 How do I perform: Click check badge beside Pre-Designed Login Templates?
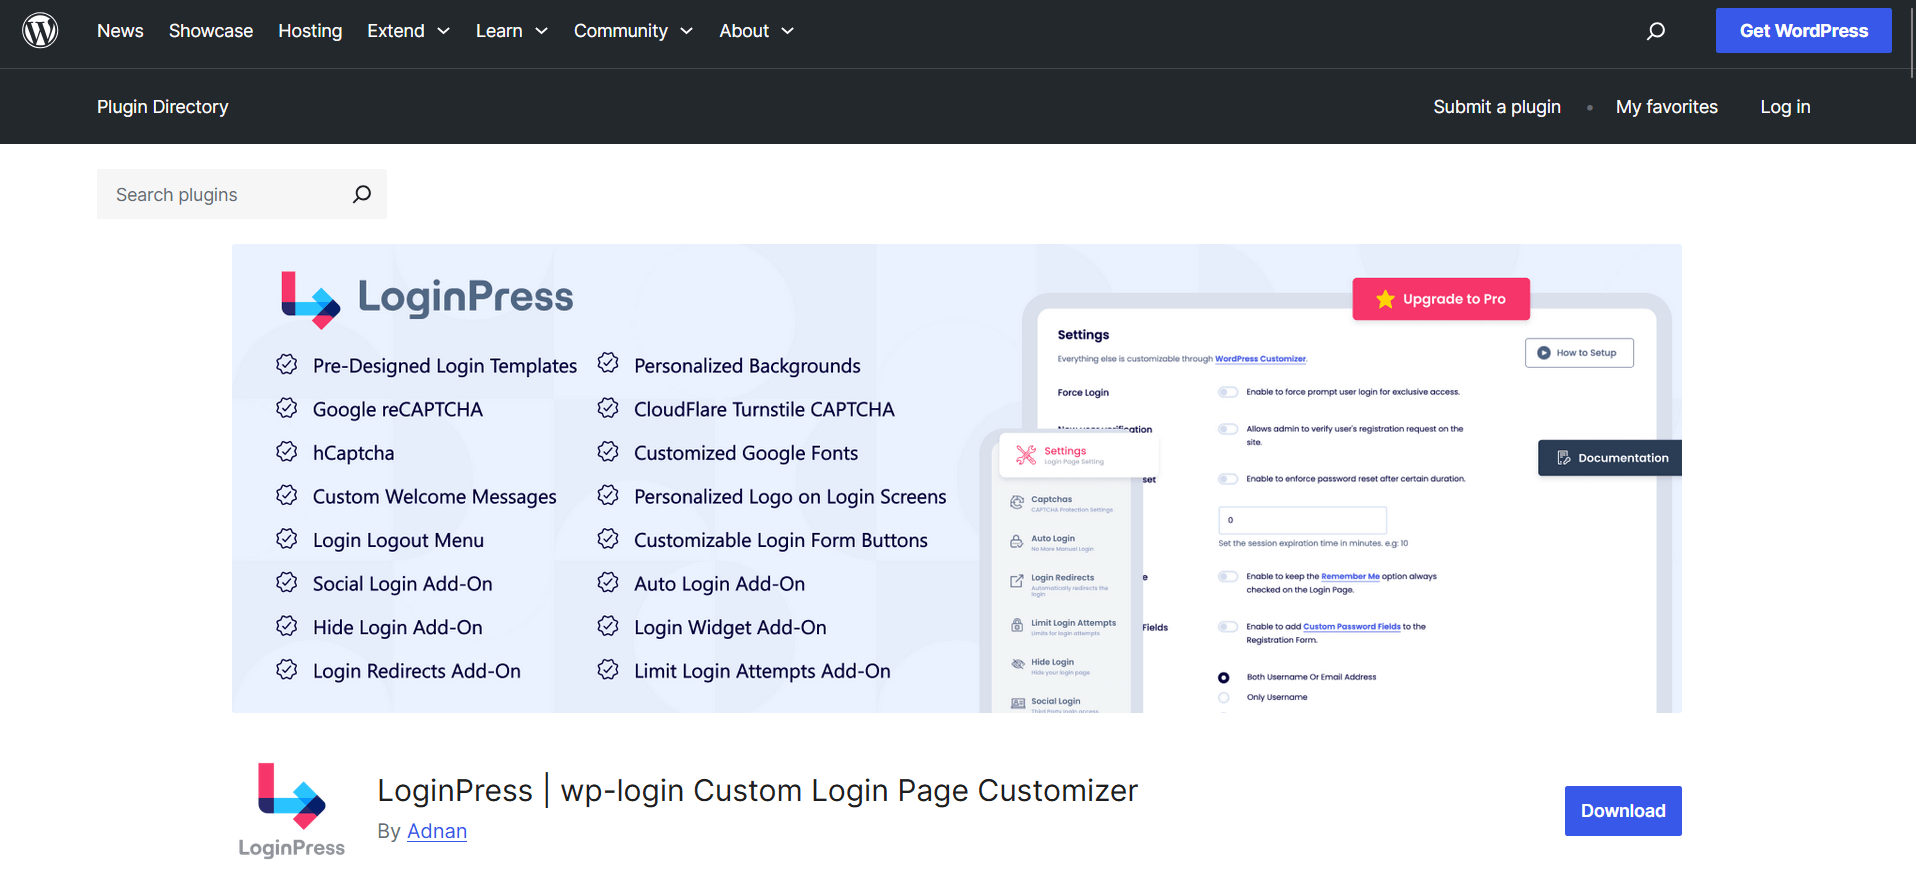[x=287, y=364]
